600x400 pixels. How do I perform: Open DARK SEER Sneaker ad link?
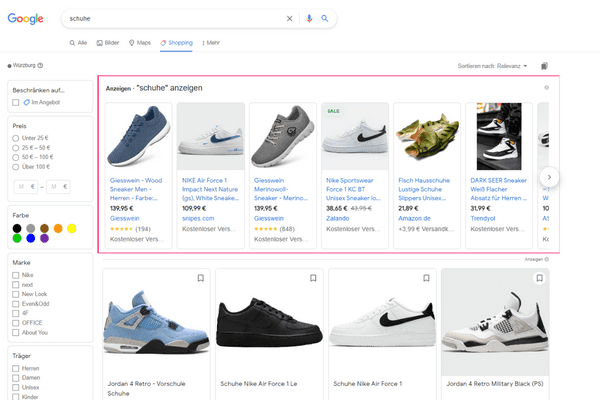coord(499,189)
